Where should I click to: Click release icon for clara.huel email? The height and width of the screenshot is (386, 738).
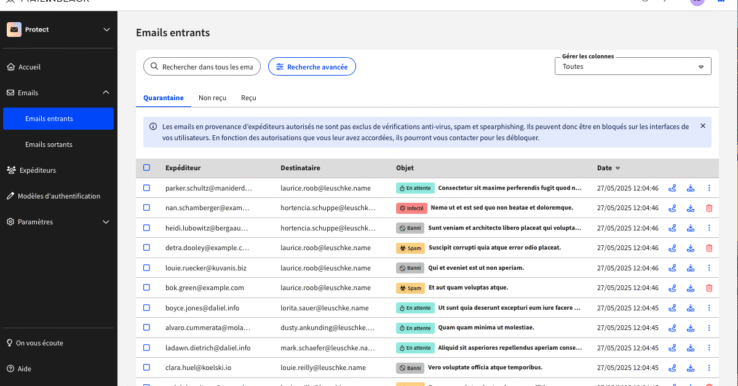[672, 368]
